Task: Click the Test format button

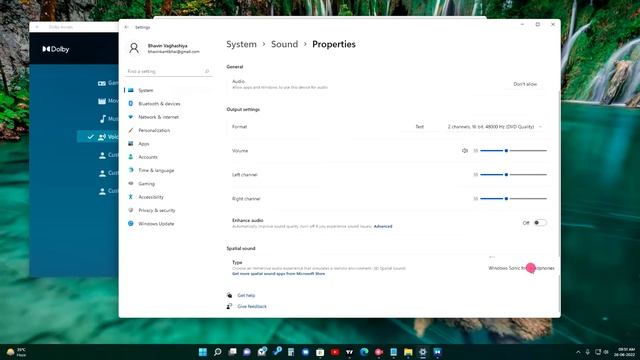Action: coord(420,127)
